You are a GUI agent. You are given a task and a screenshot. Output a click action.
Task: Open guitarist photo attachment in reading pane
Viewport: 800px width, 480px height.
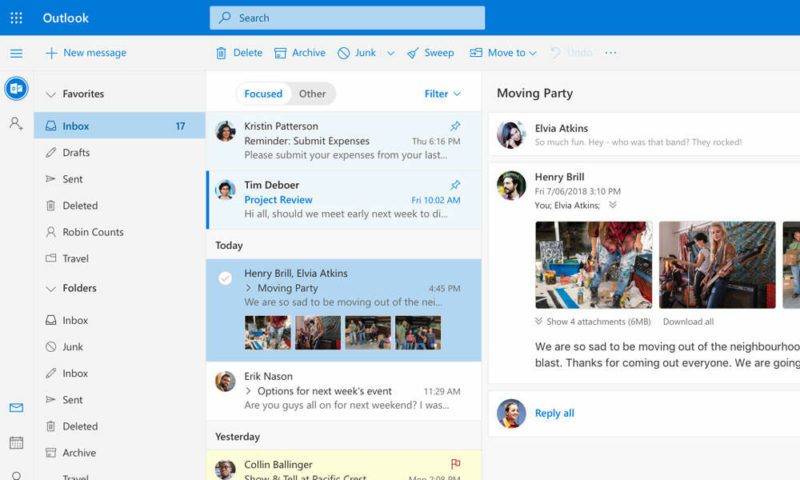tap(717, 265)
